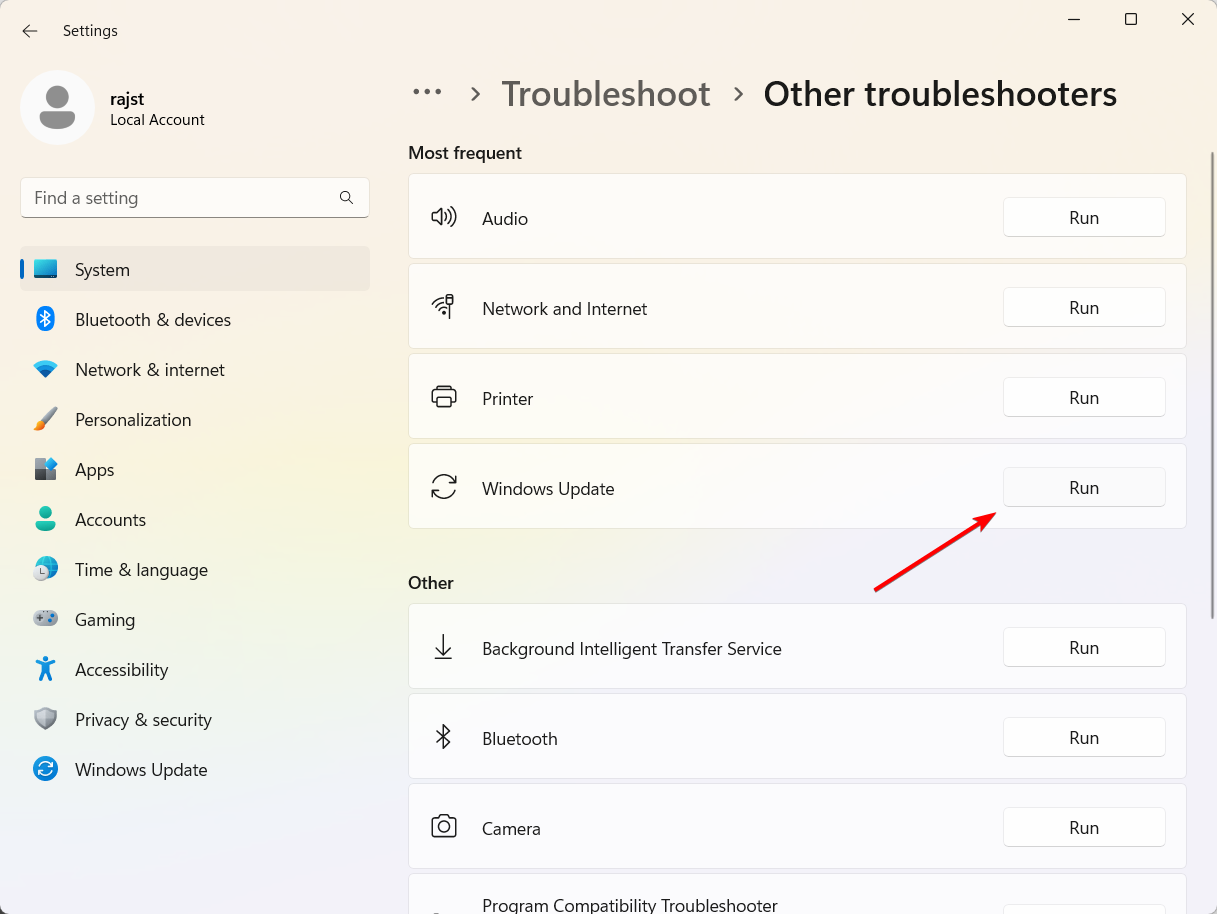
Task: Click the Audio speaker icon in troubleshooters list
Action: click(443, 217)
